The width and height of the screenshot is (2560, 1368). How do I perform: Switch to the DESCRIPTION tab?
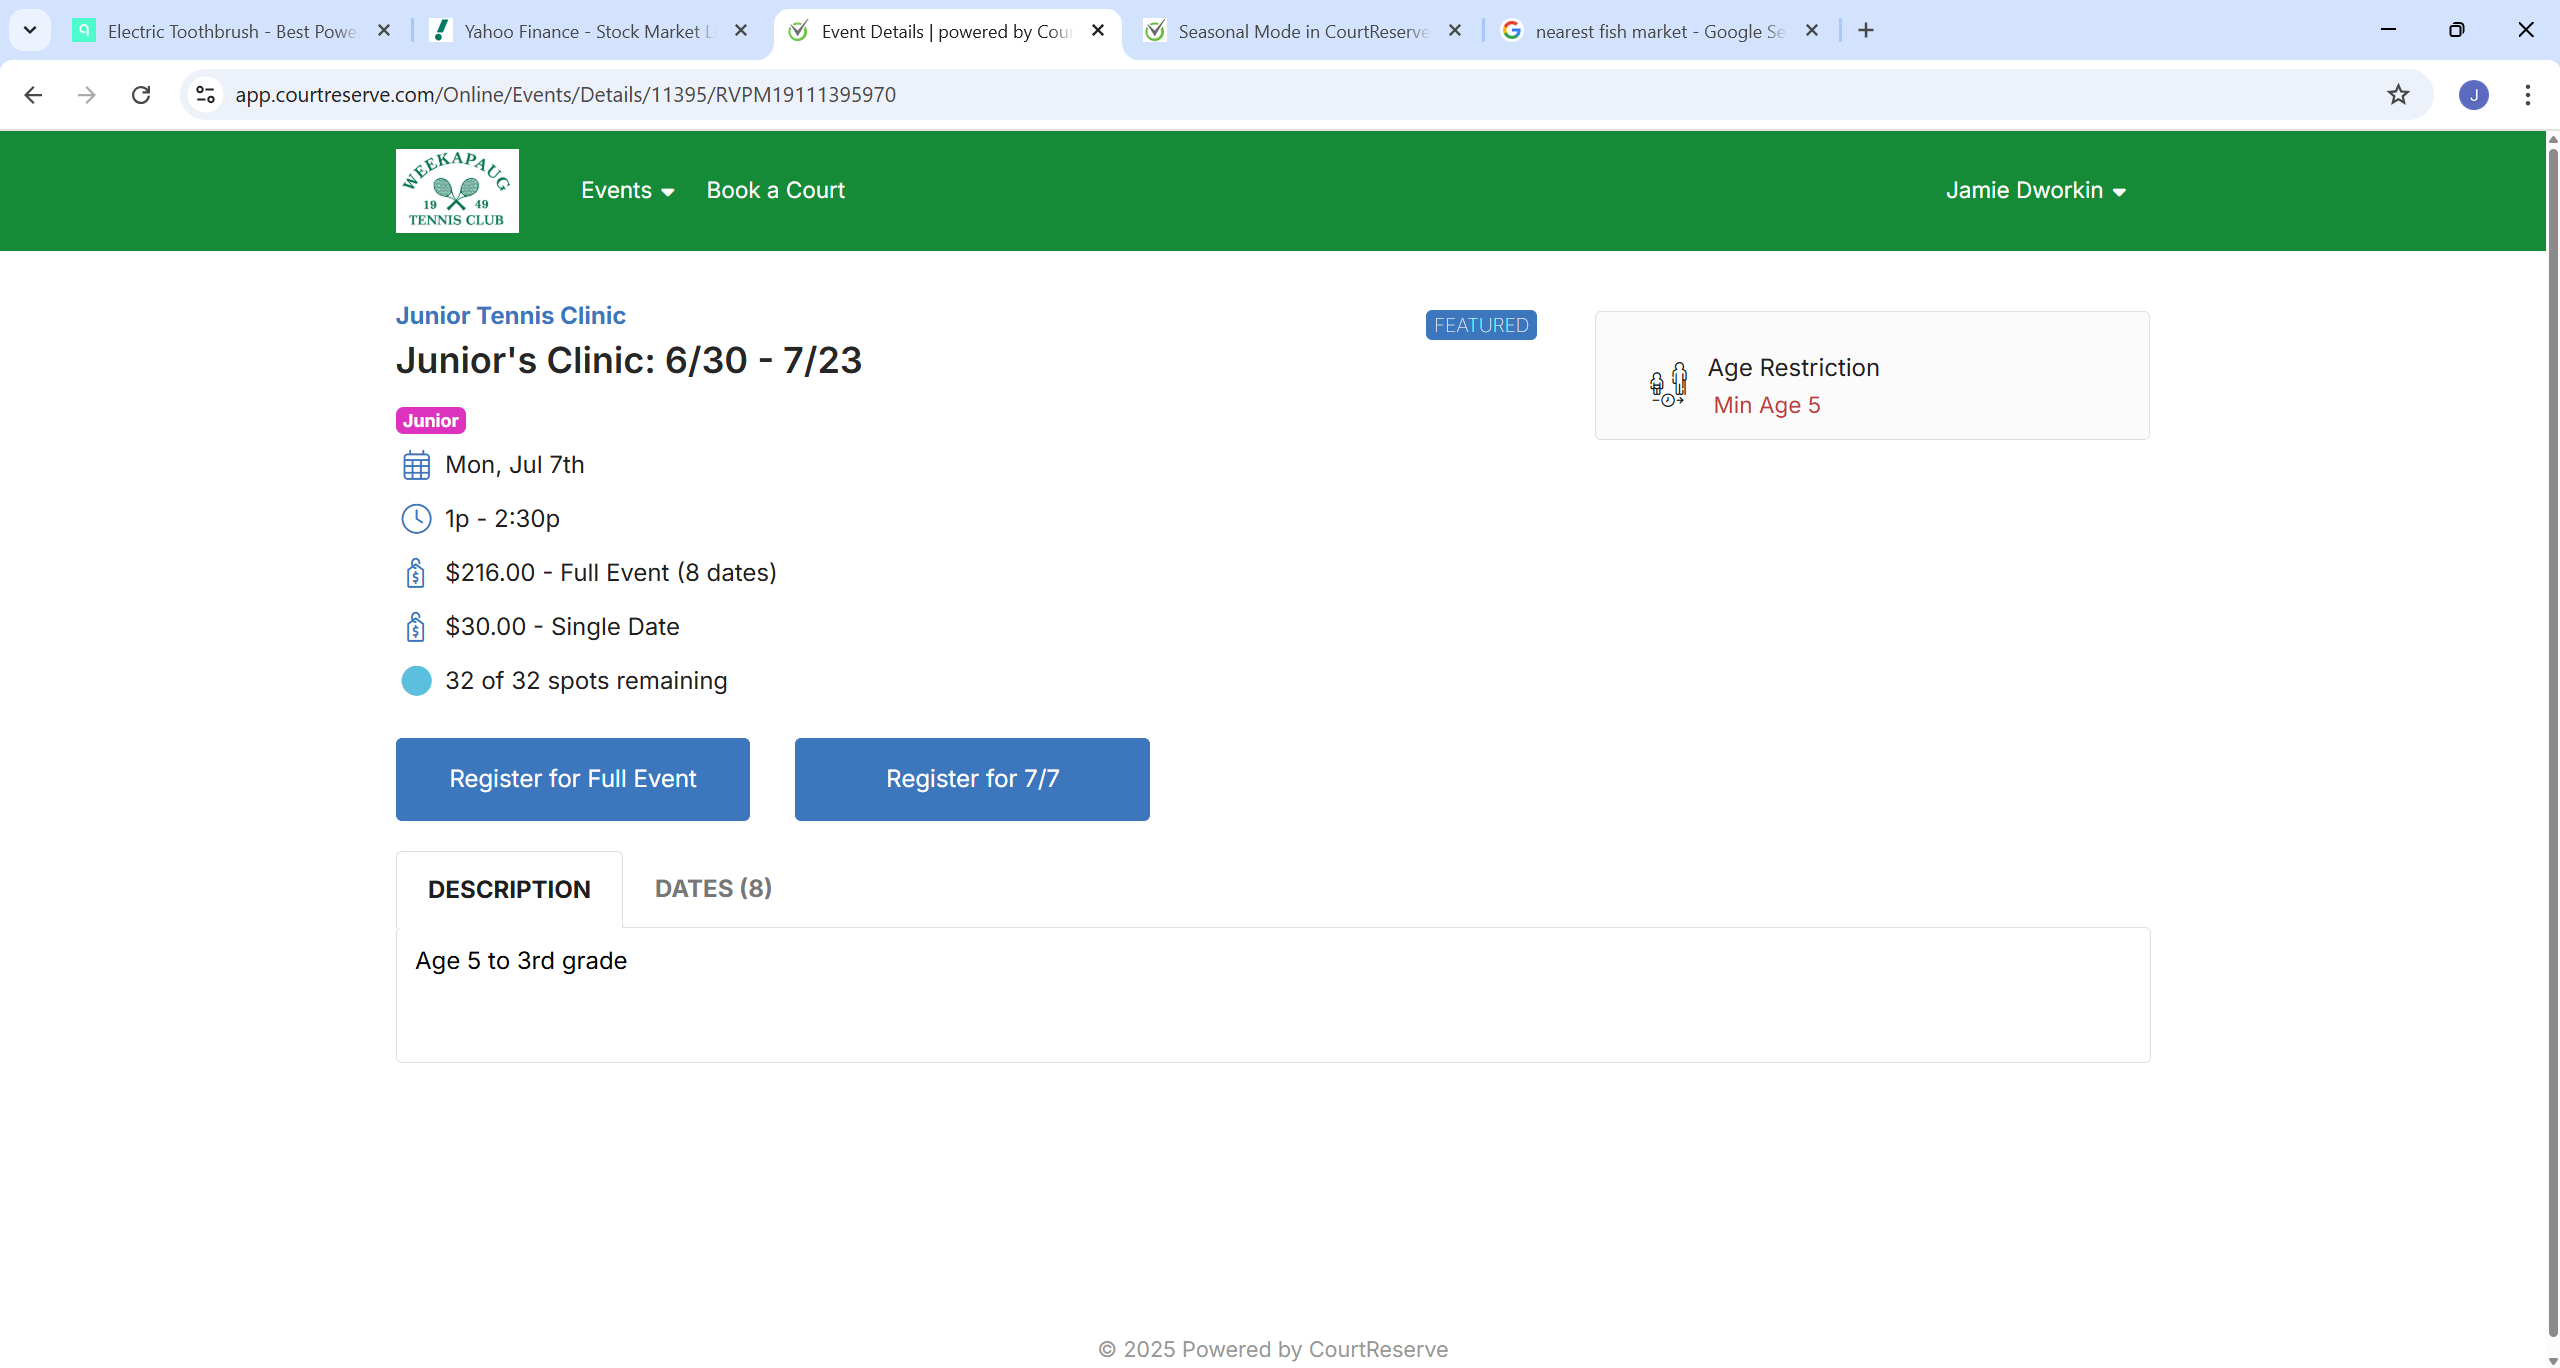click(x=509, y=889)
